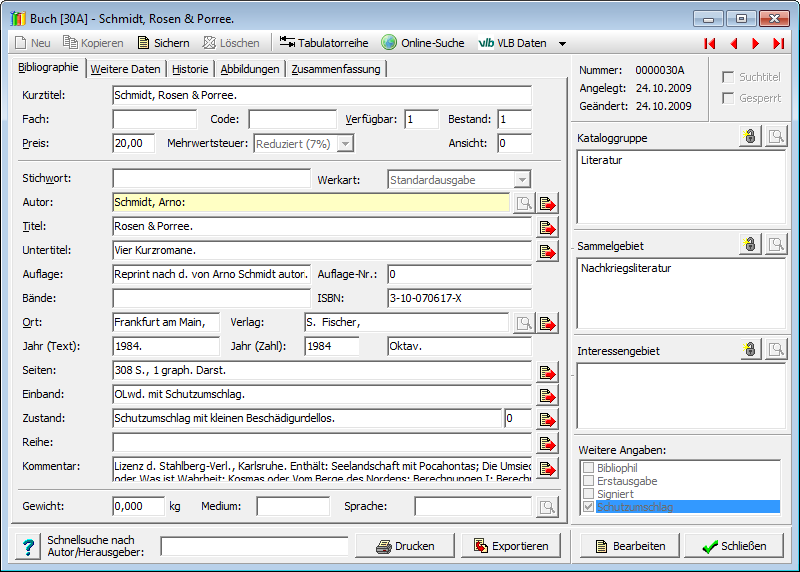Click the search icon next to Verlag
800x572 pixels.
tap(523, 322)
